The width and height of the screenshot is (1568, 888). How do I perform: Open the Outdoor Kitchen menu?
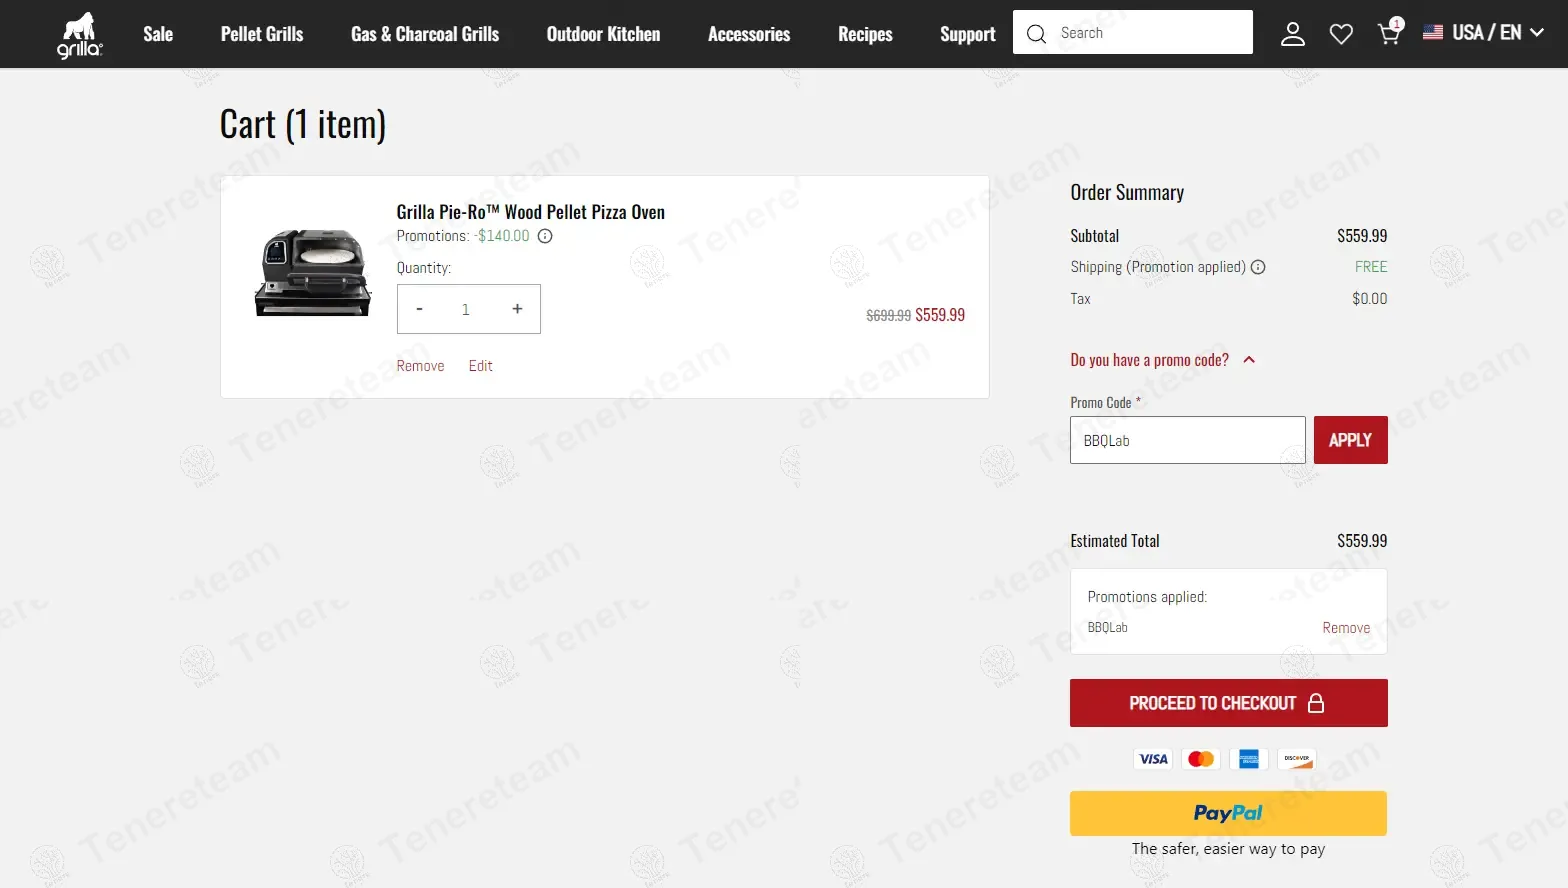[603, 34]
